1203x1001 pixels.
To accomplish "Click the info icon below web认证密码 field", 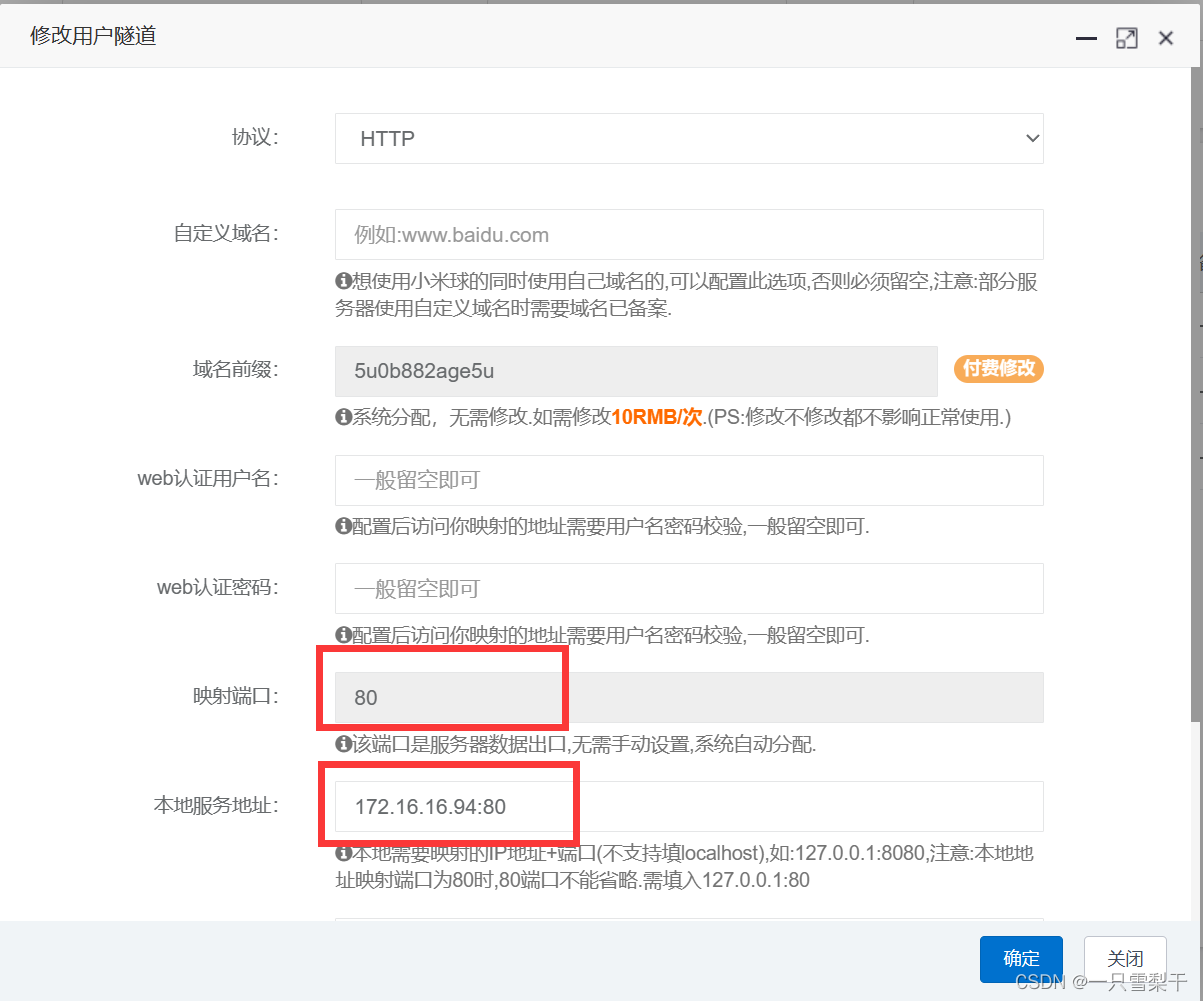I will [342, 635].
